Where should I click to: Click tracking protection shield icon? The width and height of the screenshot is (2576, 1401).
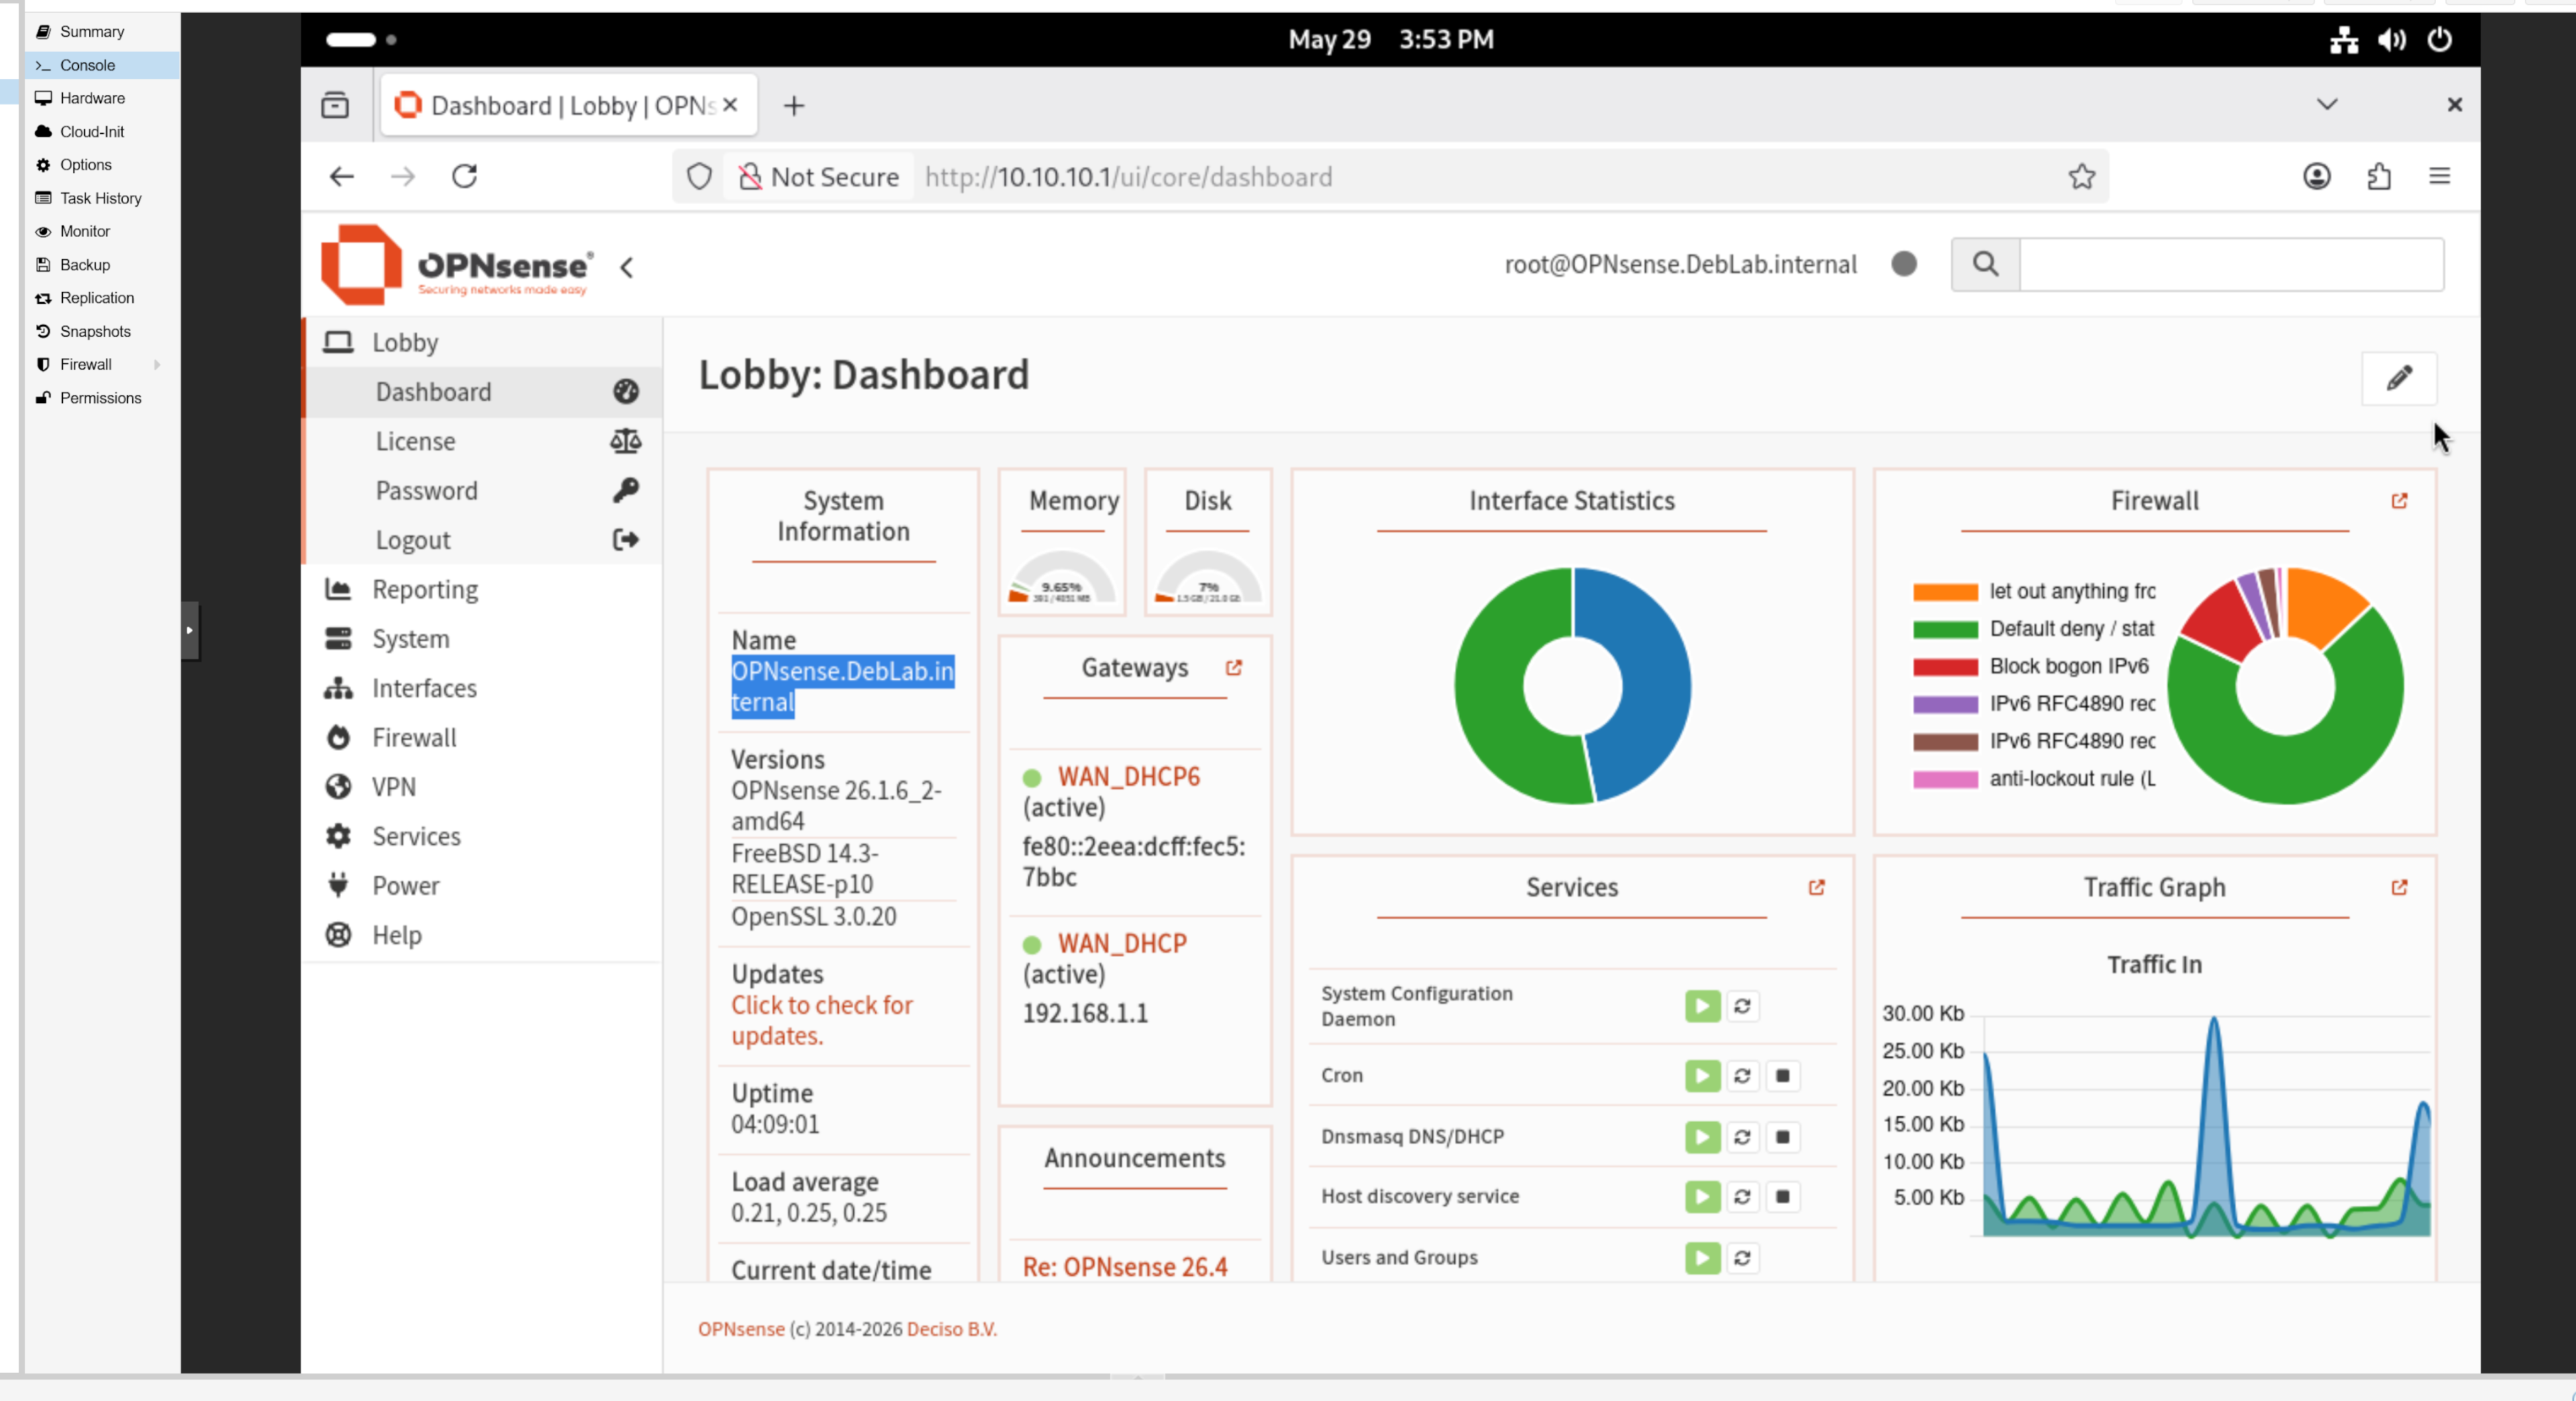pyautogui.click(x=699, y=177)
